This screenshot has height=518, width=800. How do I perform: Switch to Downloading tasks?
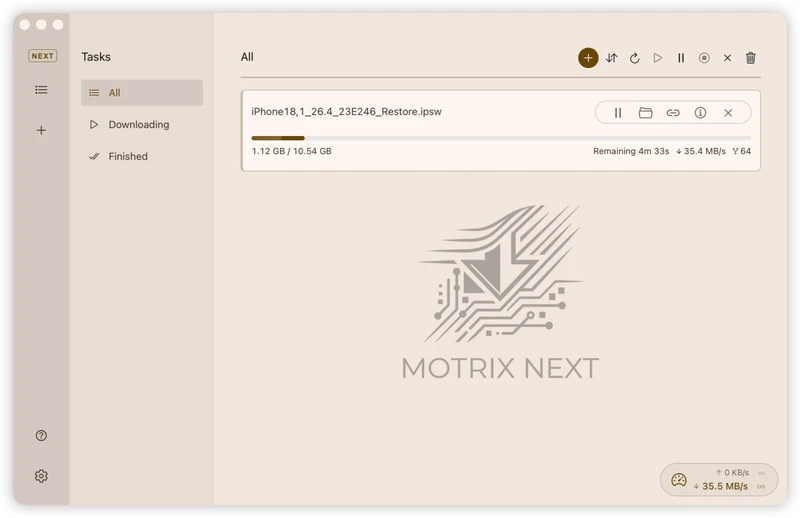point(142,125)
